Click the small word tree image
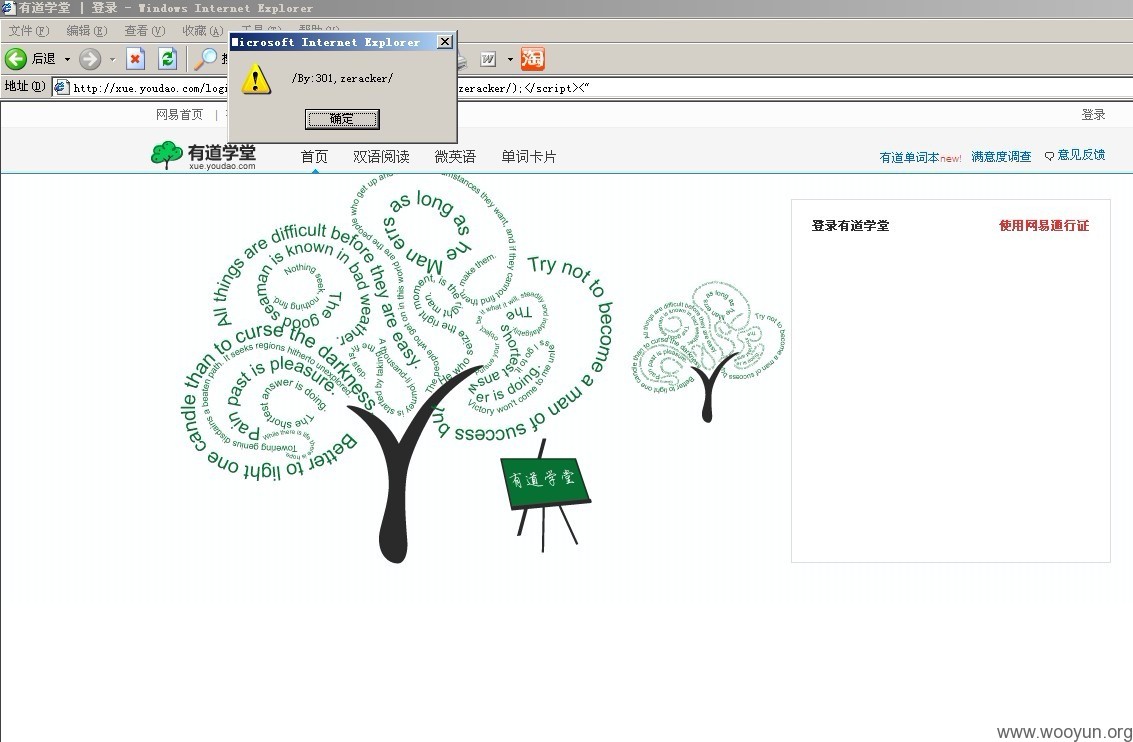The height and width of the screenshot is (742, 1133). point(709,350)
